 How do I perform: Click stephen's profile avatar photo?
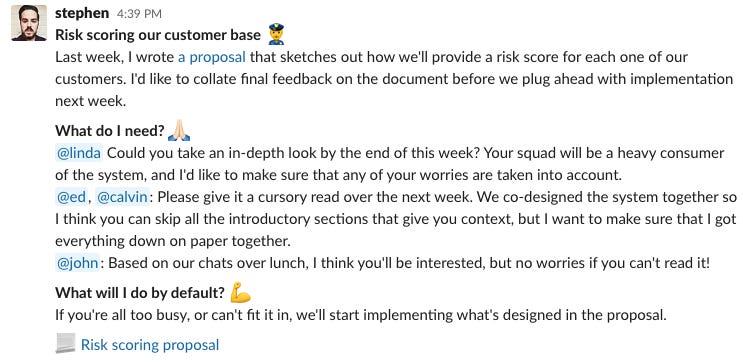(x=29, y=23)
